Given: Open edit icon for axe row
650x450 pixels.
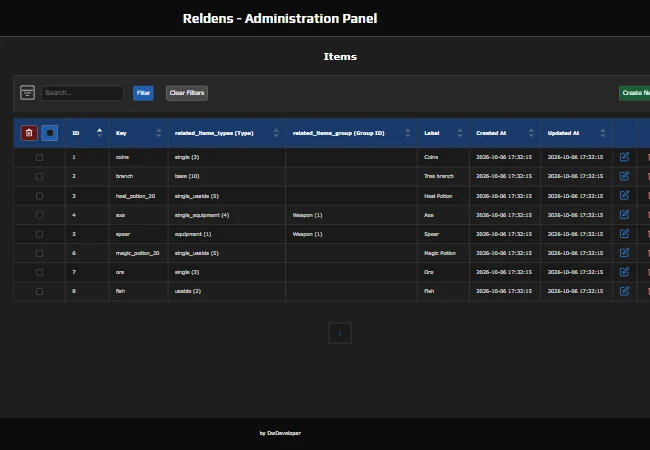Looking at the screenshot, I should [x=624, y=215].
